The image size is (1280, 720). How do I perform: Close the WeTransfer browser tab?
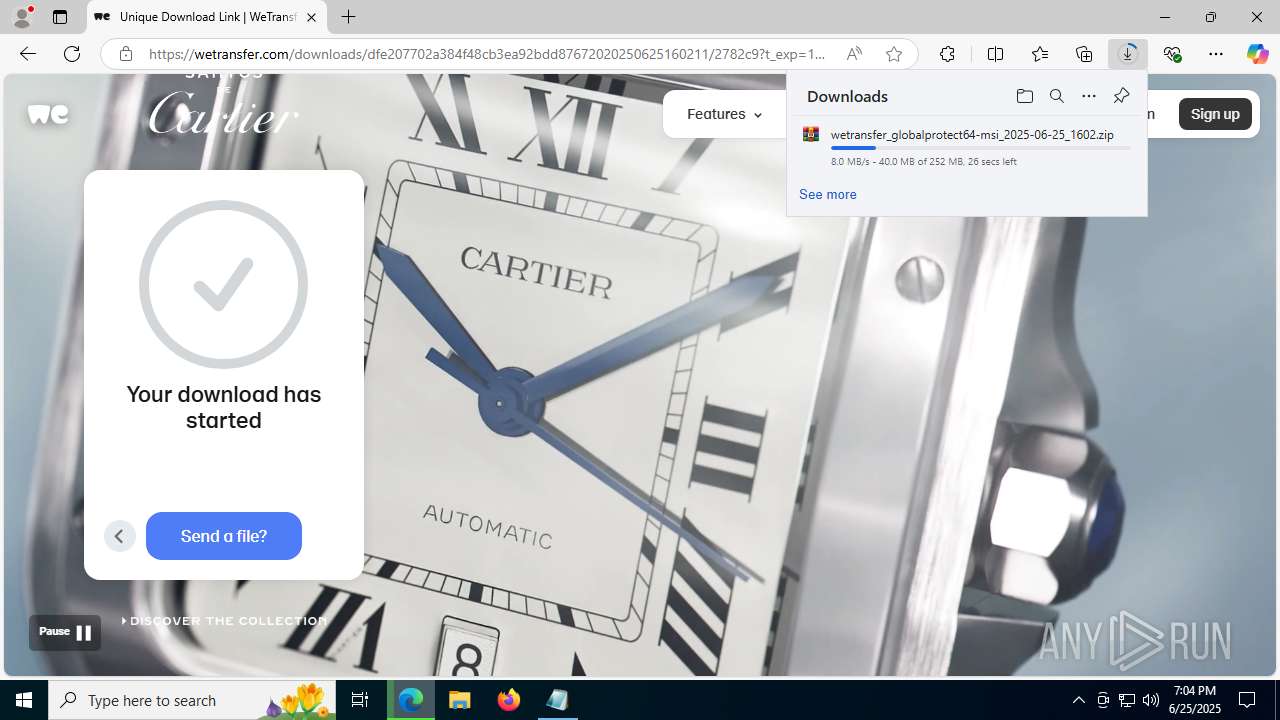pos(311,17)
